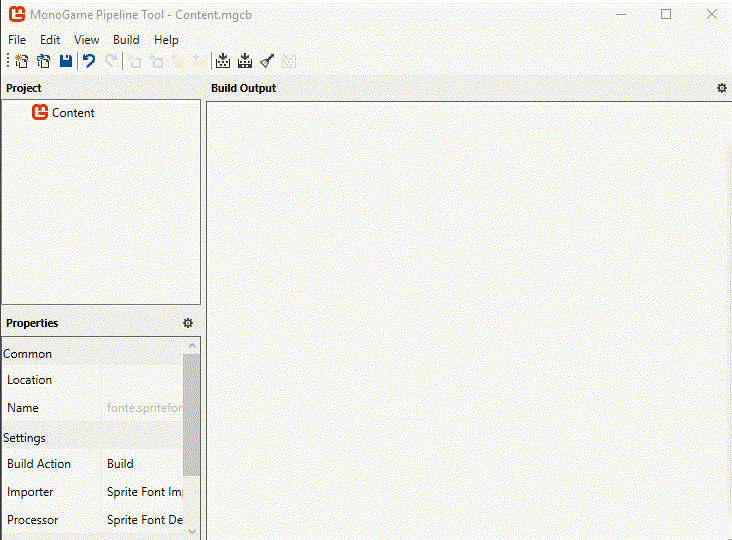This screenshot has height=540, width=732.
Task: Open the View menu
Action: click(86, 40)
